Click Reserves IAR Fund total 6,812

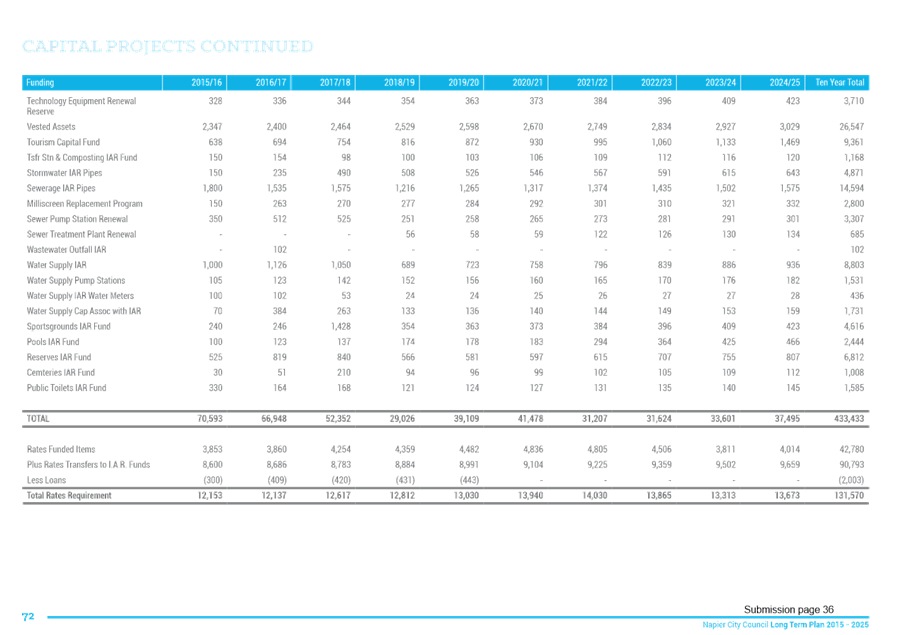pos(853,357)
